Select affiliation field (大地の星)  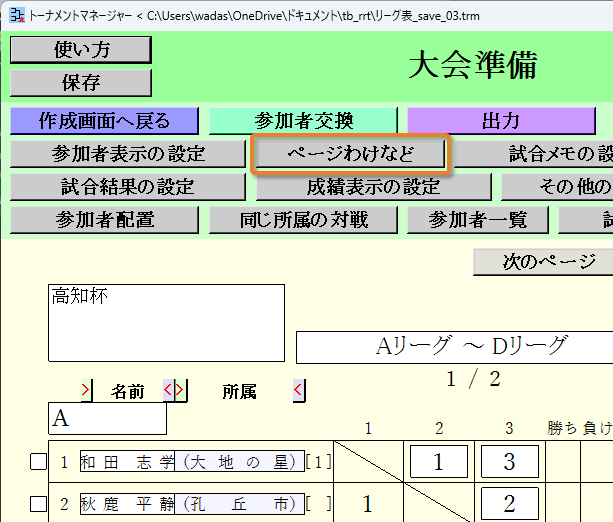(x=239, y=461)
